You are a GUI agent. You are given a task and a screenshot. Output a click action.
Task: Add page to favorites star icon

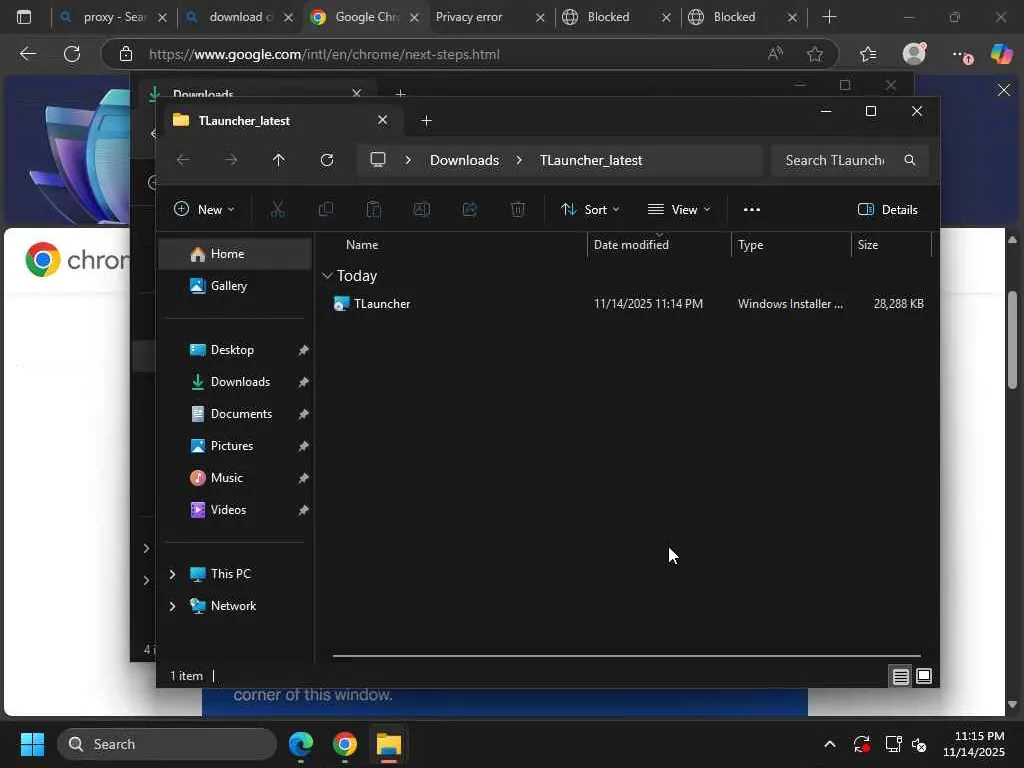coord(814,54)
